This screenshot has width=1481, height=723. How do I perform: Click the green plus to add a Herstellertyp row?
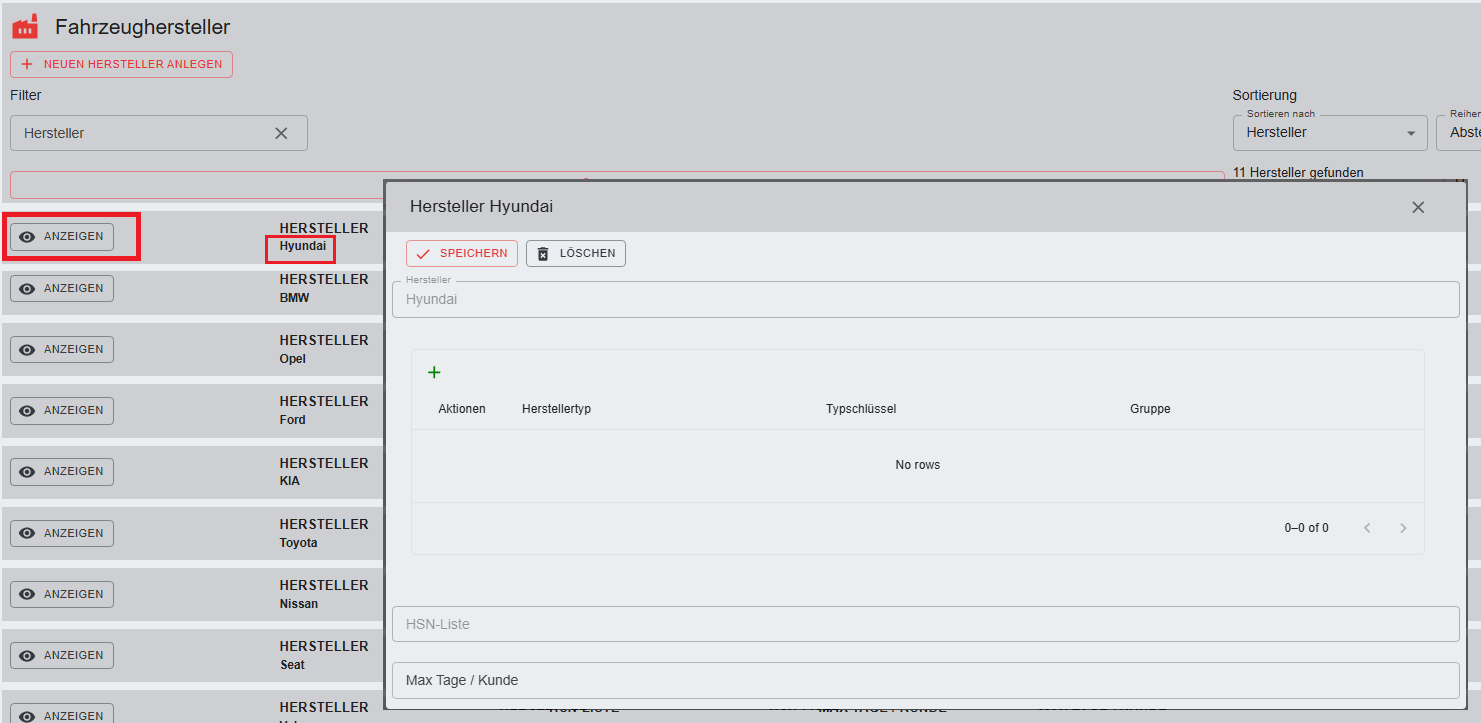434,372
